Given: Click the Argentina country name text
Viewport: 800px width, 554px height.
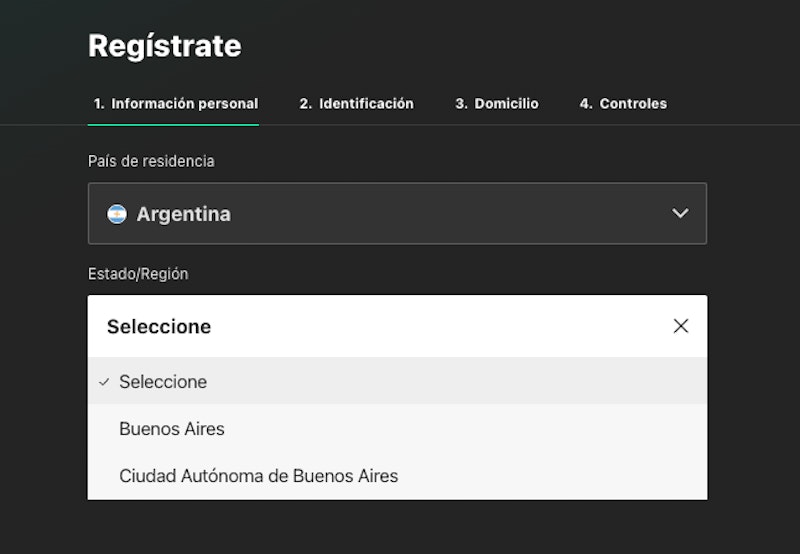Looking at the screenshot, I should [183, 214].
